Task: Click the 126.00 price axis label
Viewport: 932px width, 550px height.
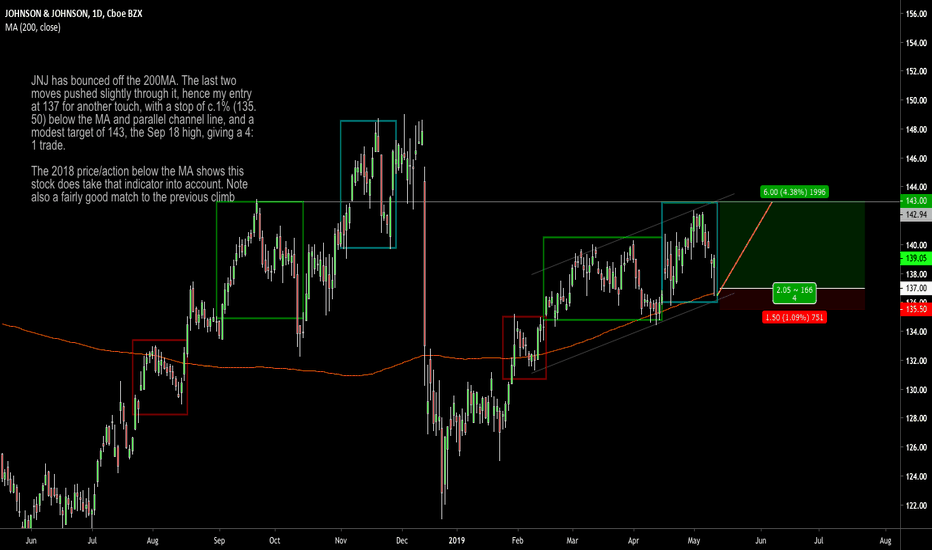Action: [x=916, y=448]
